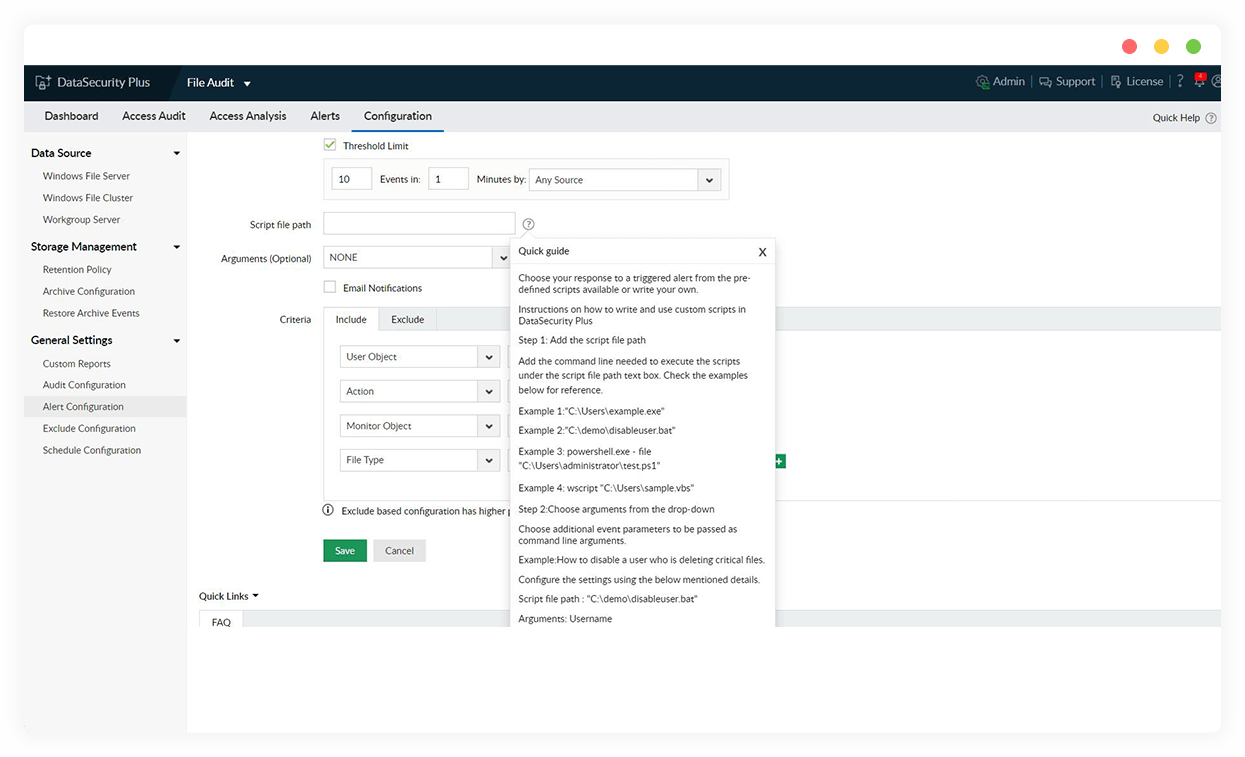The height and width of the screenshot is (757, 1245).
Task: Toggle the Threshold Limit checkbox
Action: [x=330, y=145]
